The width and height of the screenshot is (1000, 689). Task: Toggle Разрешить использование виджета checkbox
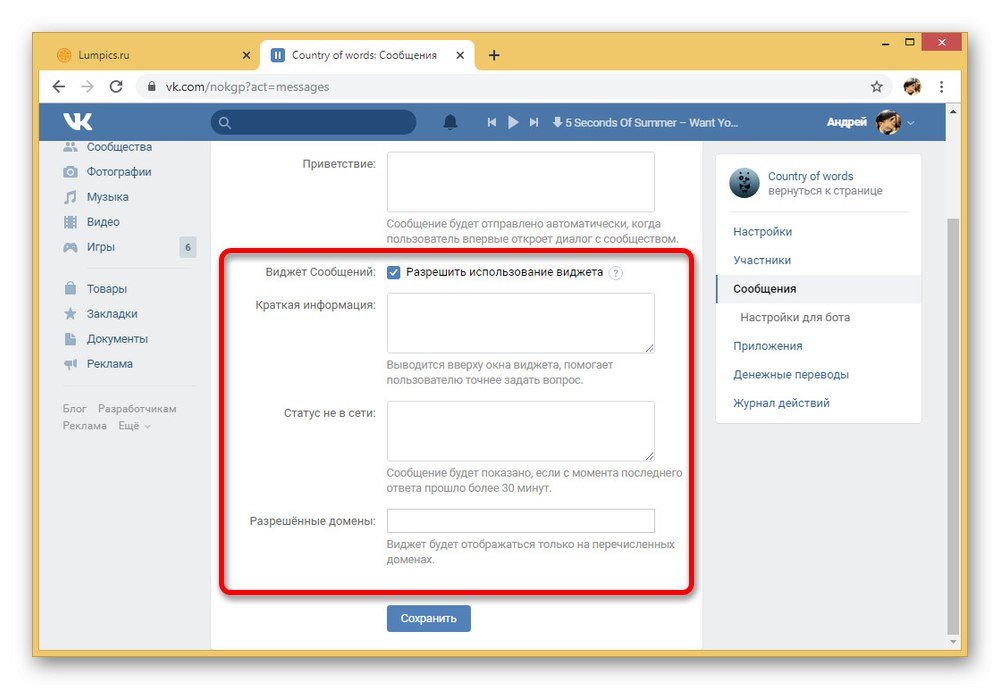[x=393, y=272]
